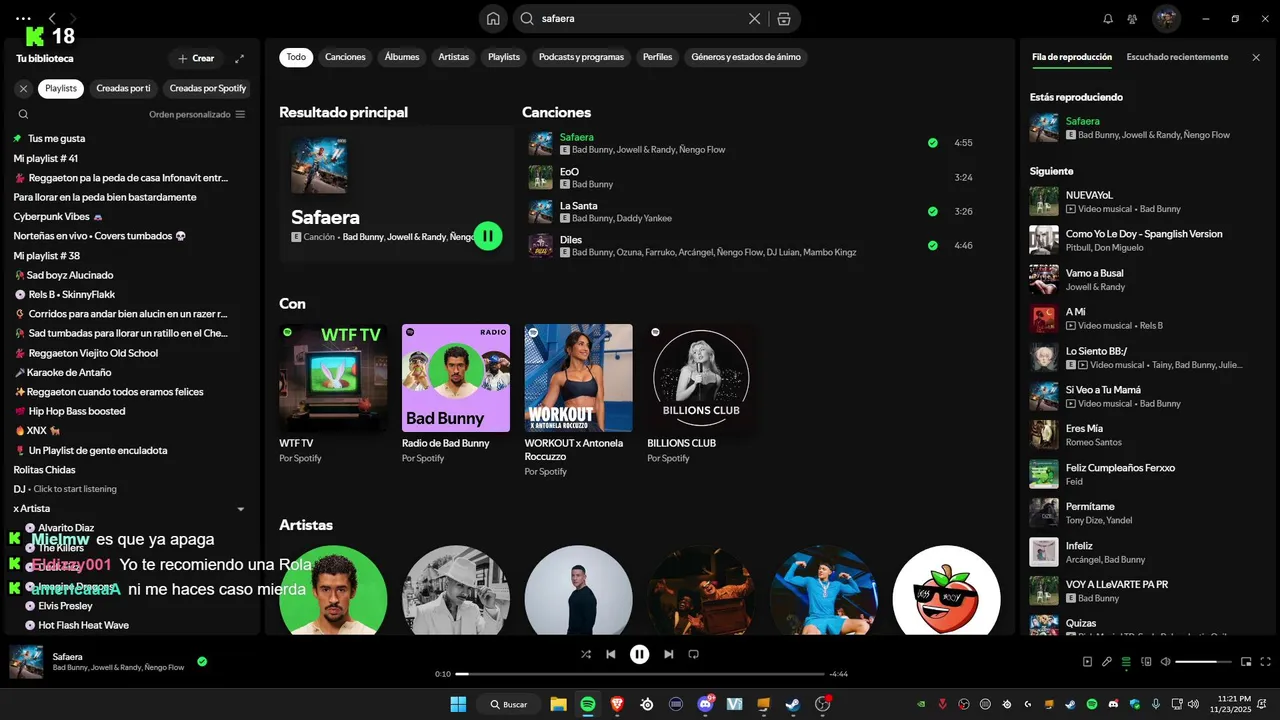Skip to the next track
The width and height of the screenshot is (1280, 720).
point(669,654)
